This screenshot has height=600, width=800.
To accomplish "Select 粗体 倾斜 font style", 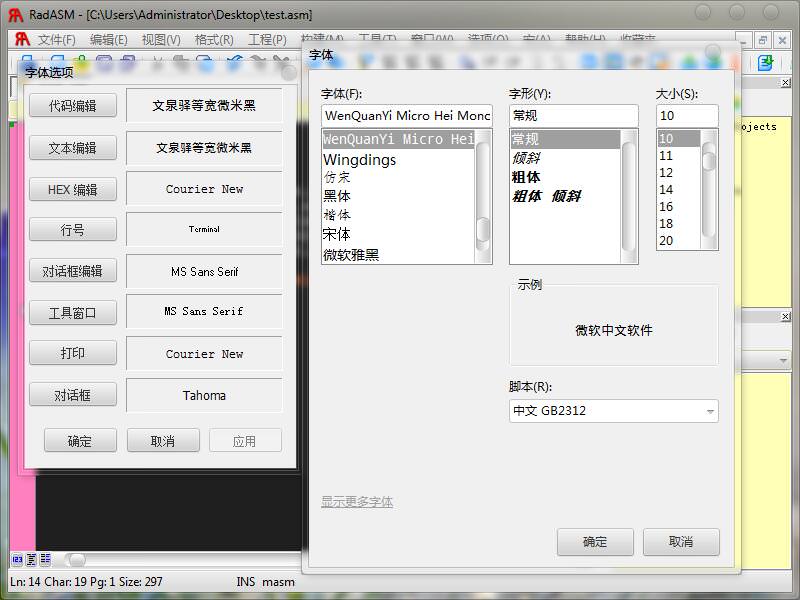I will (565, 196).
